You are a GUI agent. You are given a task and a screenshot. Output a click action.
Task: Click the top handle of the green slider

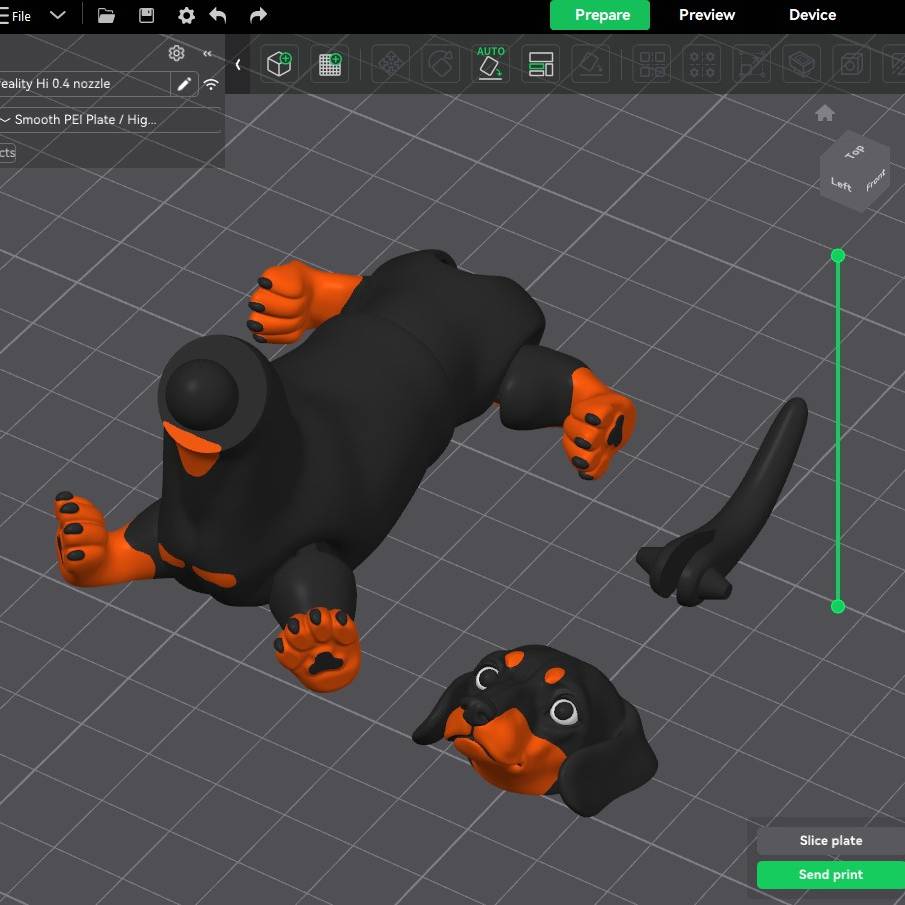(838, 256)
